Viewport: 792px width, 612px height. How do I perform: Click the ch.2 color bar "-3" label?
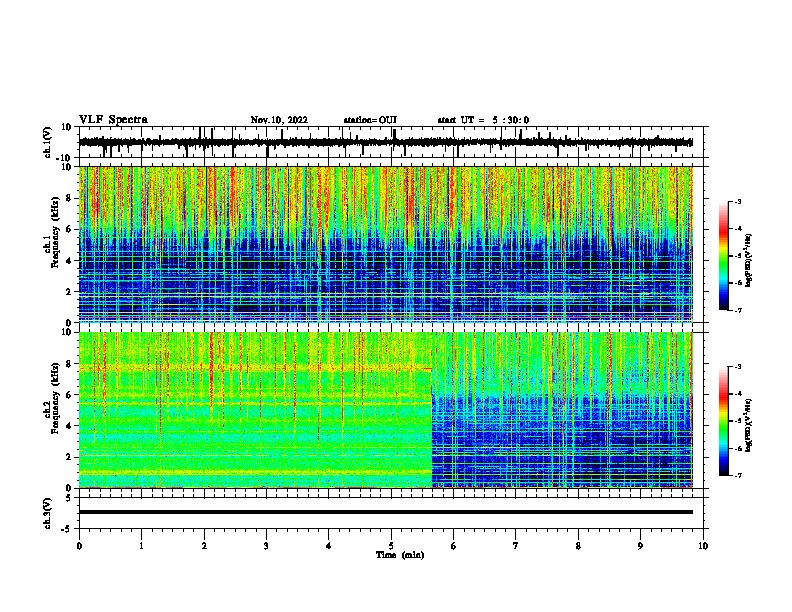pos(738,367)
